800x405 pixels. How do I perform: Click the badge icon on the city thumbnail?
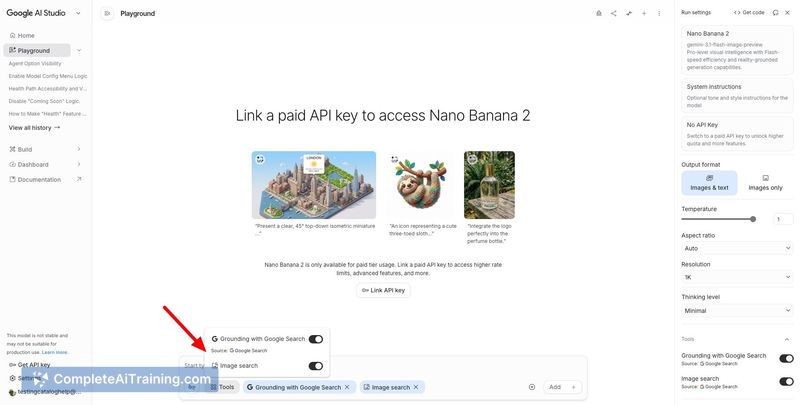point(260,160)
